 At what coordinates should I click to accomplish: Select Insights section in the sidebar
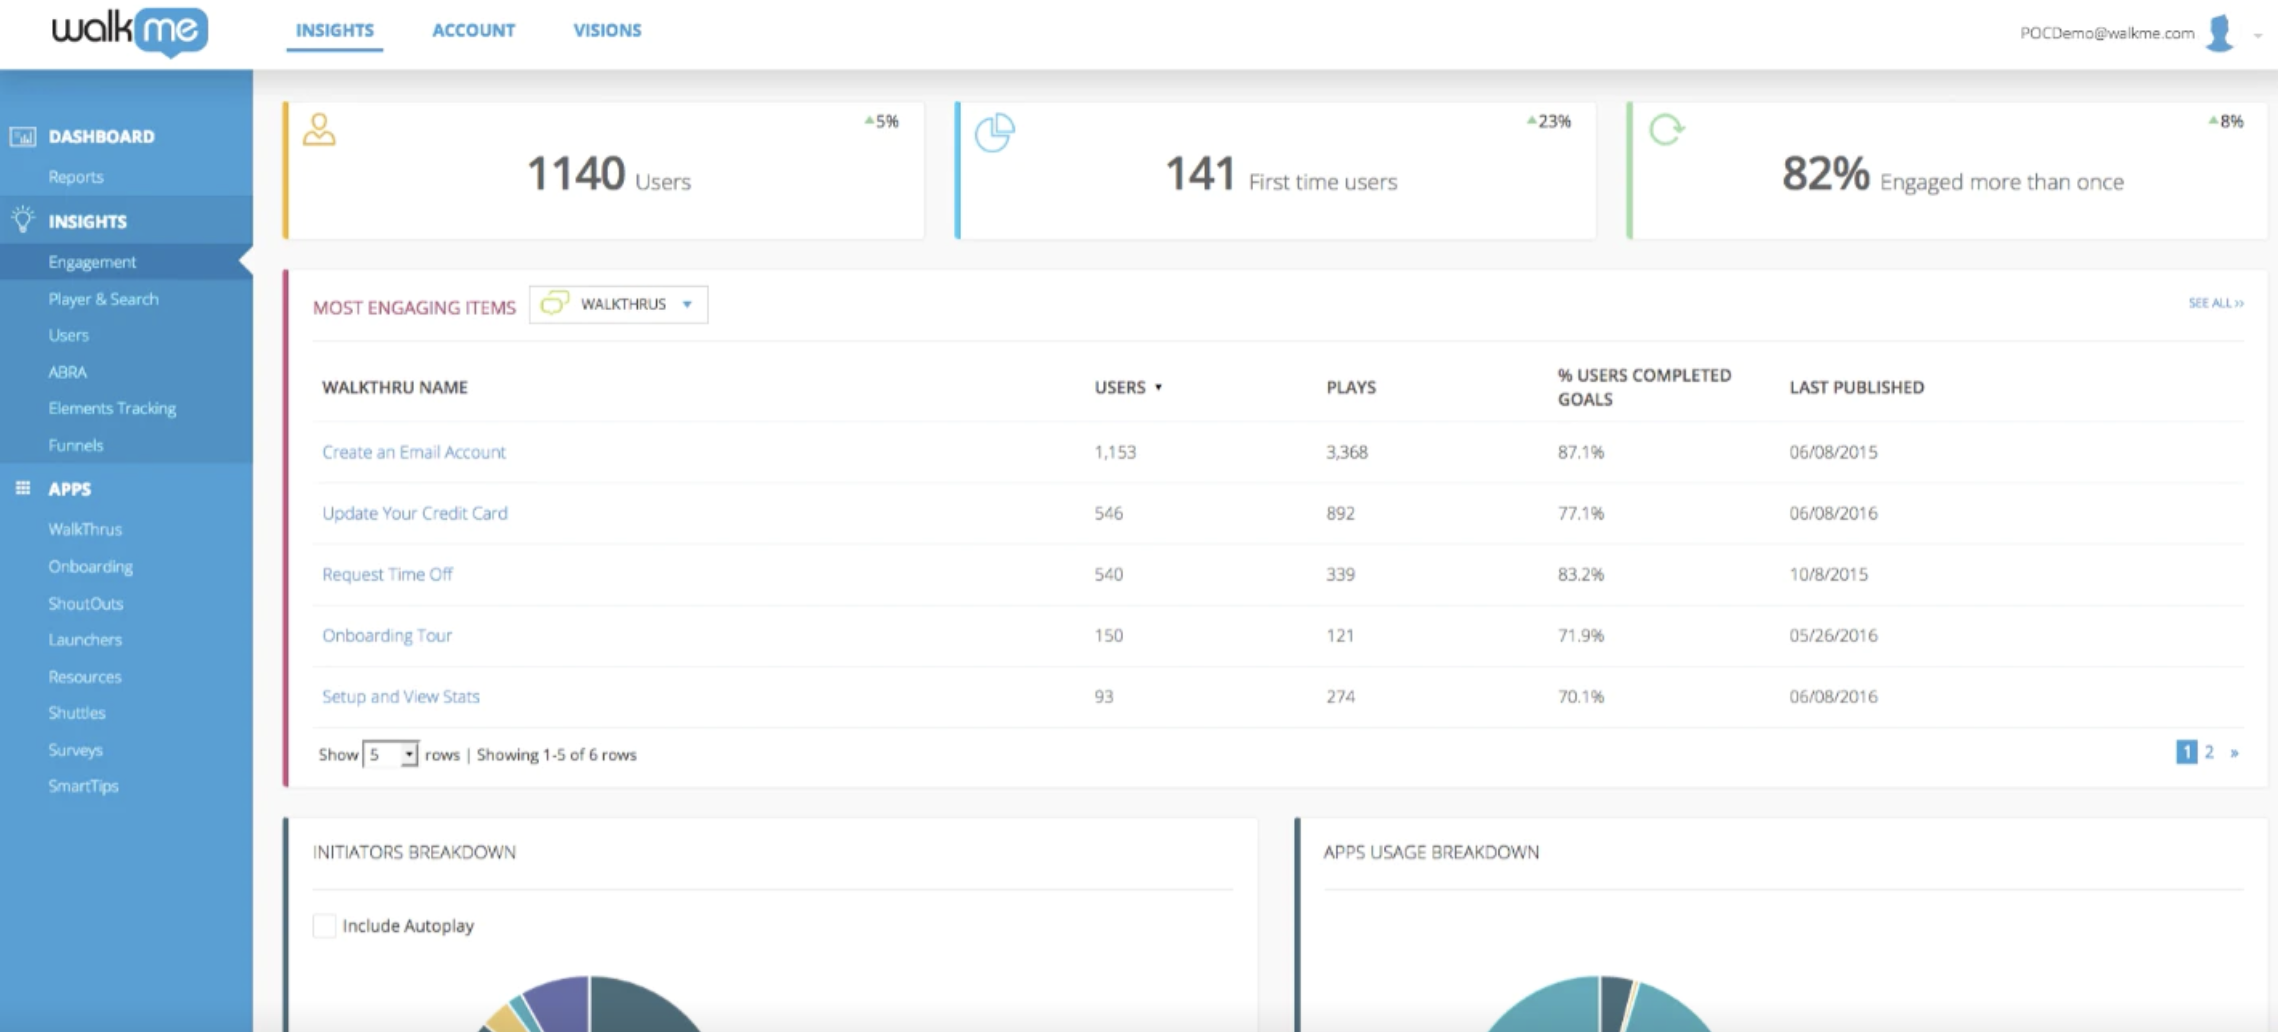click(x=88, y=221)
